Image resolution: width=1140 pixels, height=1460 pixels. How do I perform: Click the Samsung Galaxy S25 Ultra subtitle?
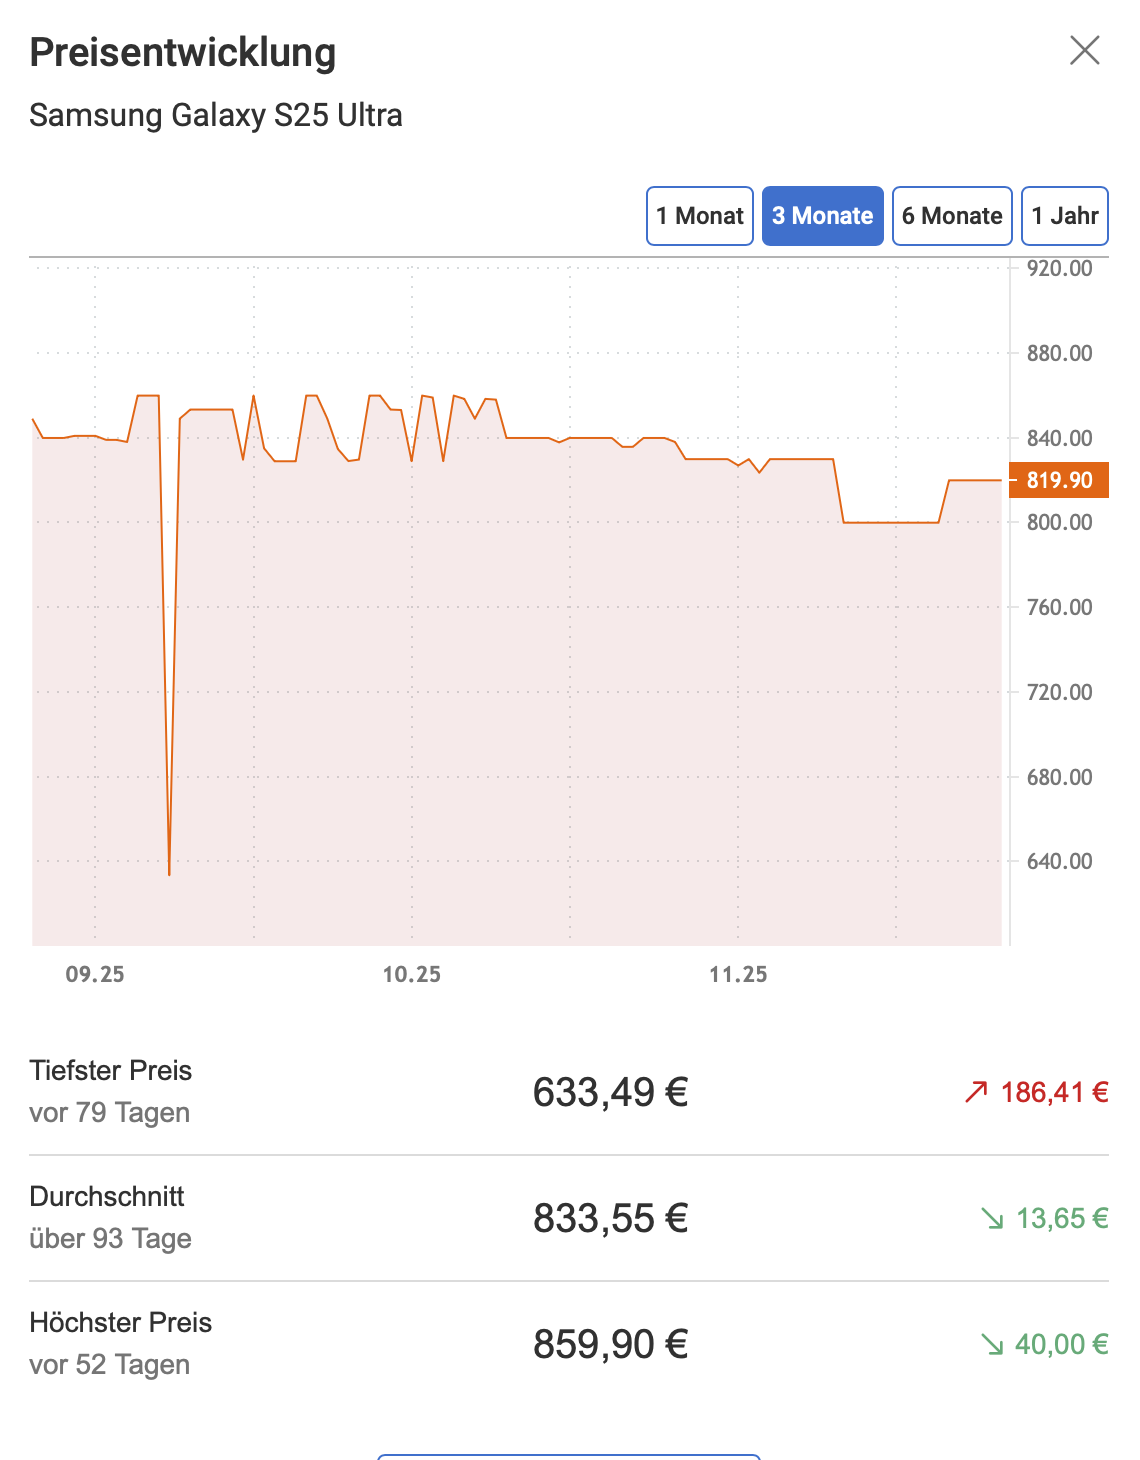click(216, 115)
